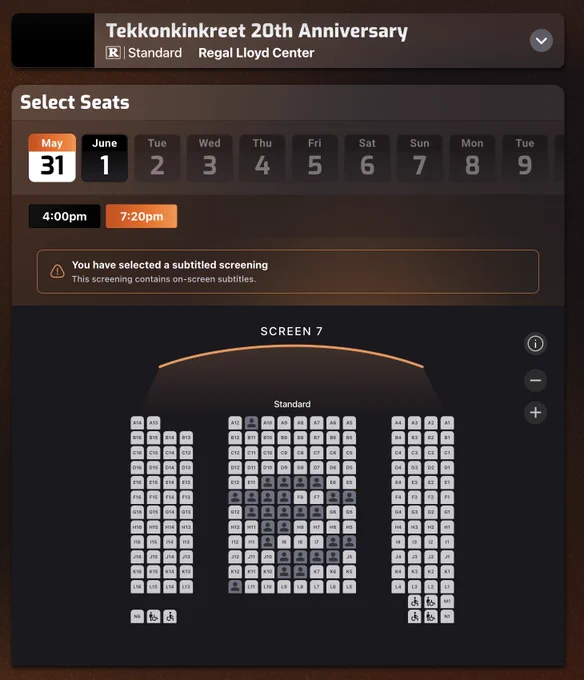Viewport: 584px width, 680px height.
Task: Choose the May 31 date tab
Action: (52, 158)
